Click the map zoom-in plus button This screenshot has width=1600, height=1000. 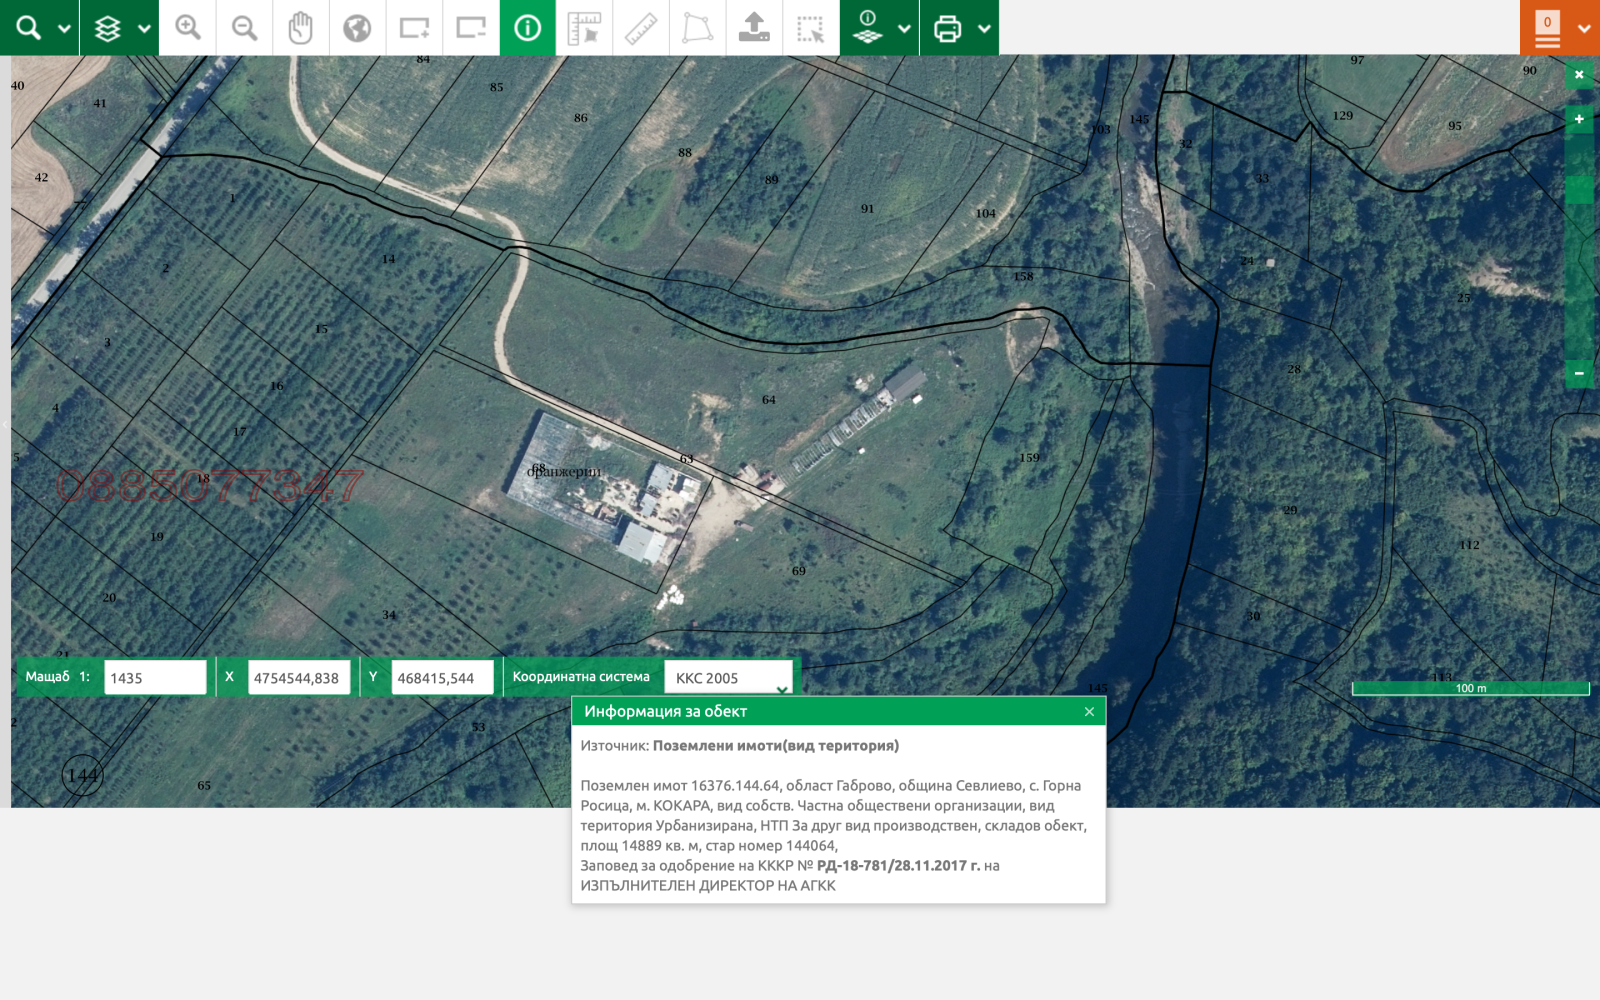click(x=1579, y=119)
